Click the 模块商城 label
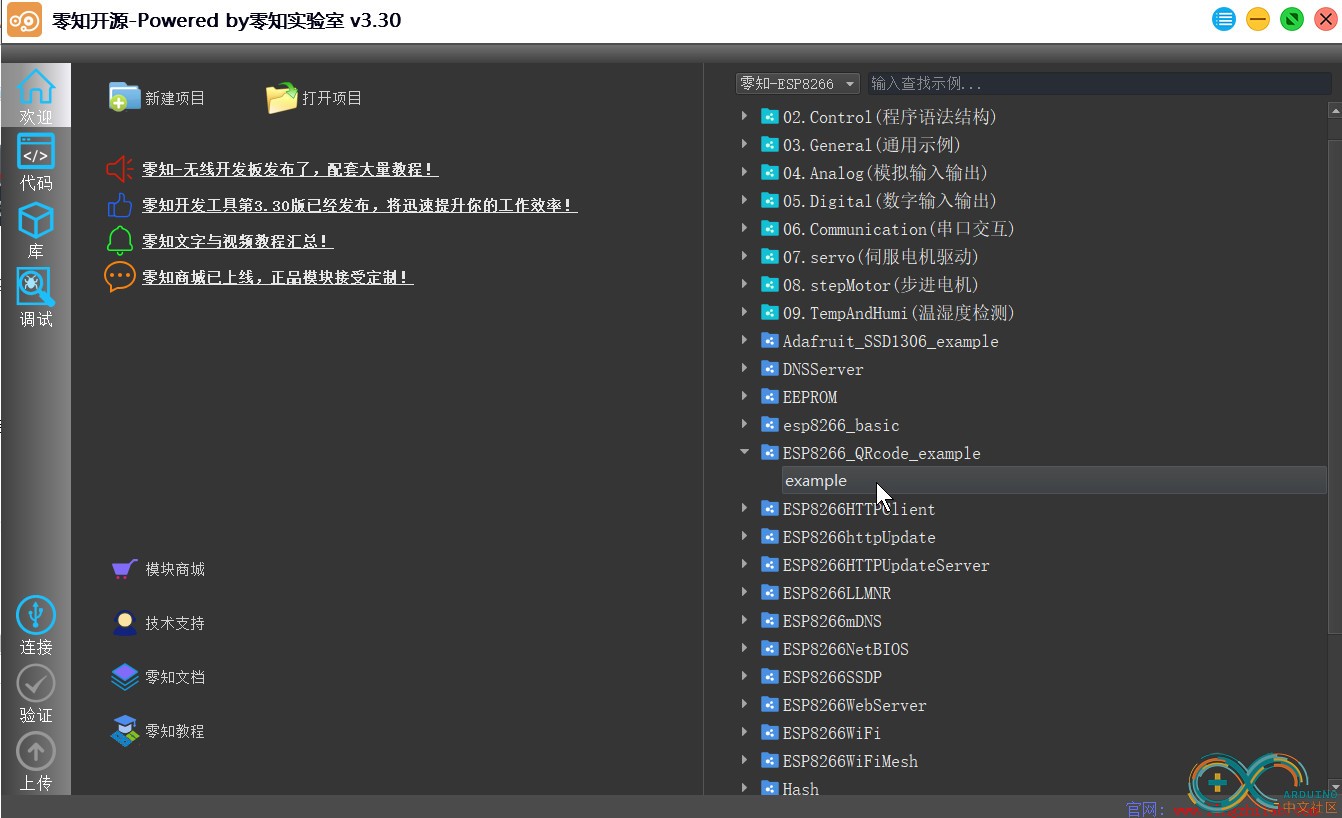The width and height of the screenshot is (1342, 818). coord(175,569)
